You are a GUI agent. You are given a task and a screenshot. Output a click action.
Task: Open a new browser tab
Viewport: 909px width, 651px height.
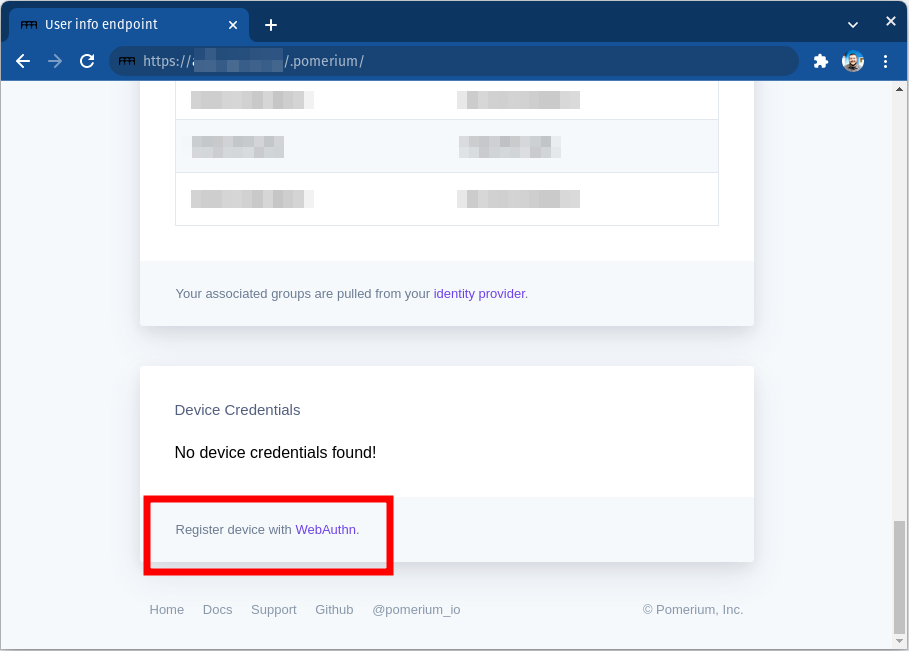[270, 24]
